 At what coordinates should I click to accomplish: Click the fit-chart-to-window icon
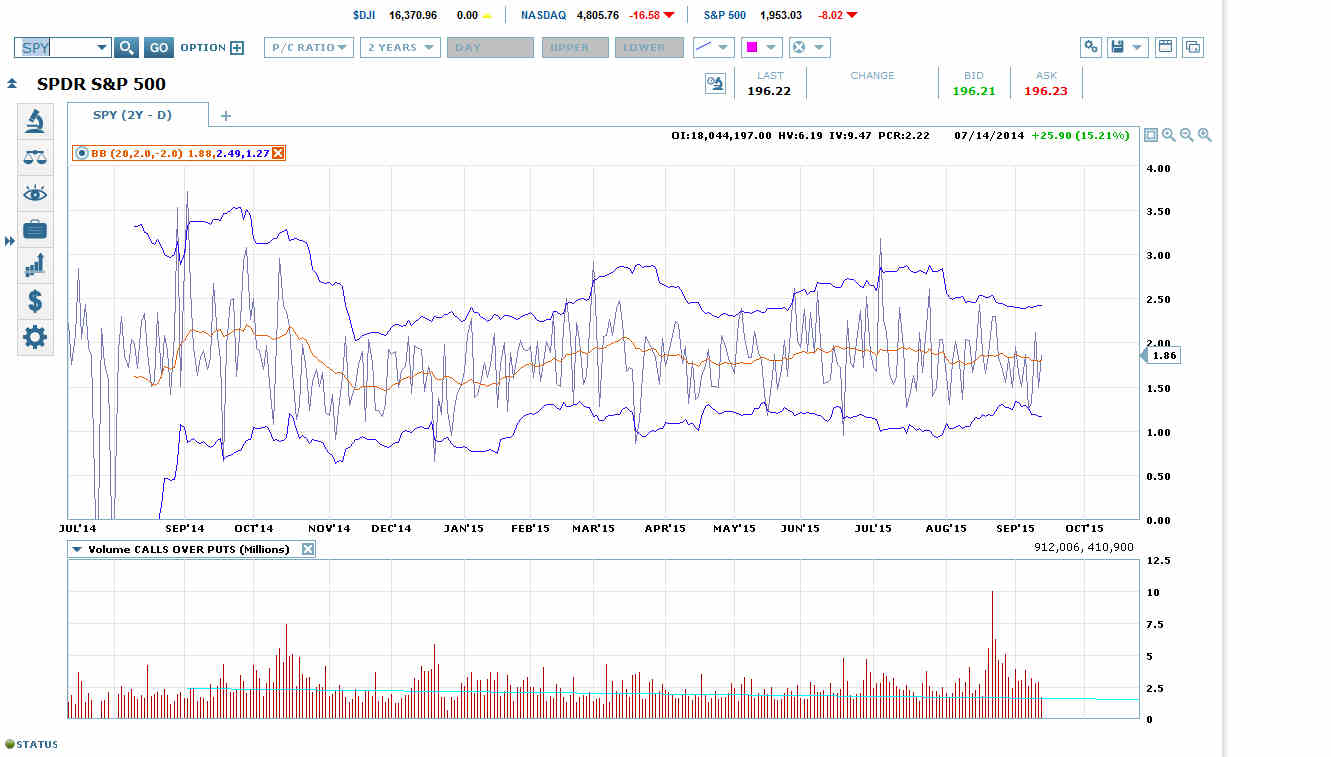tap(1150, 135)
